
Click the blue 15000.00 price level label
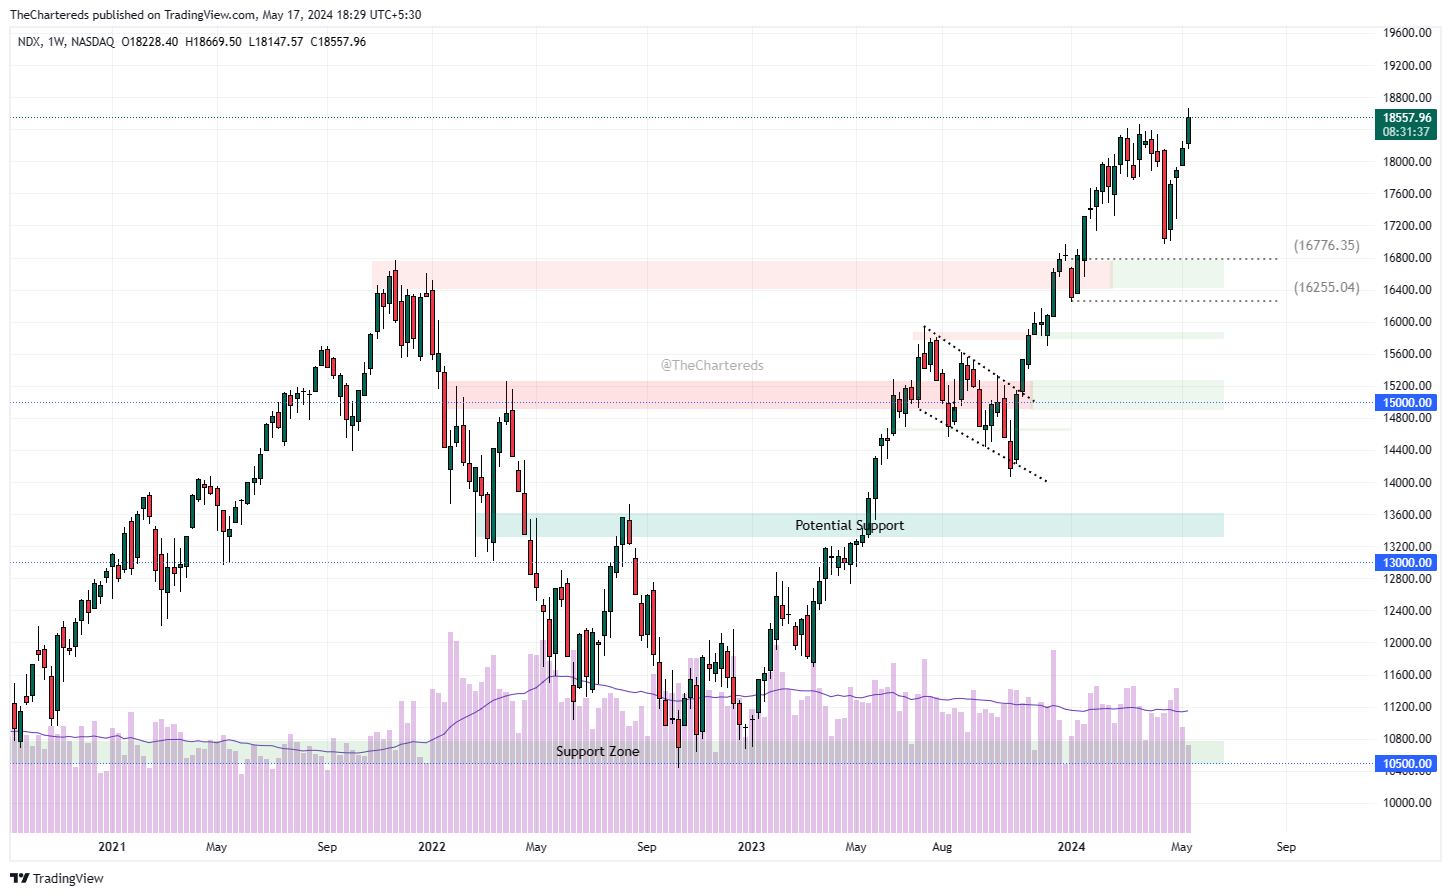pos(1406,403)
